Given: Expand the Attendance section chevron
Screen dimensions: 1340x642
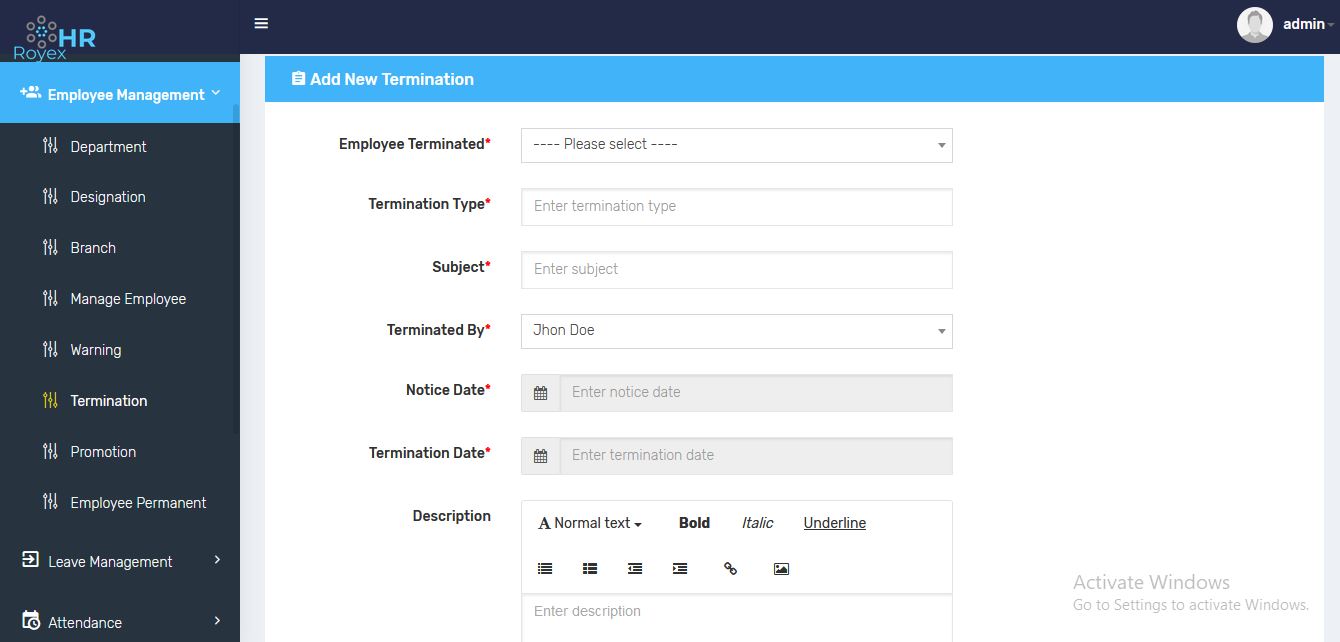Looking at the screenshot, I should [217, 621].
